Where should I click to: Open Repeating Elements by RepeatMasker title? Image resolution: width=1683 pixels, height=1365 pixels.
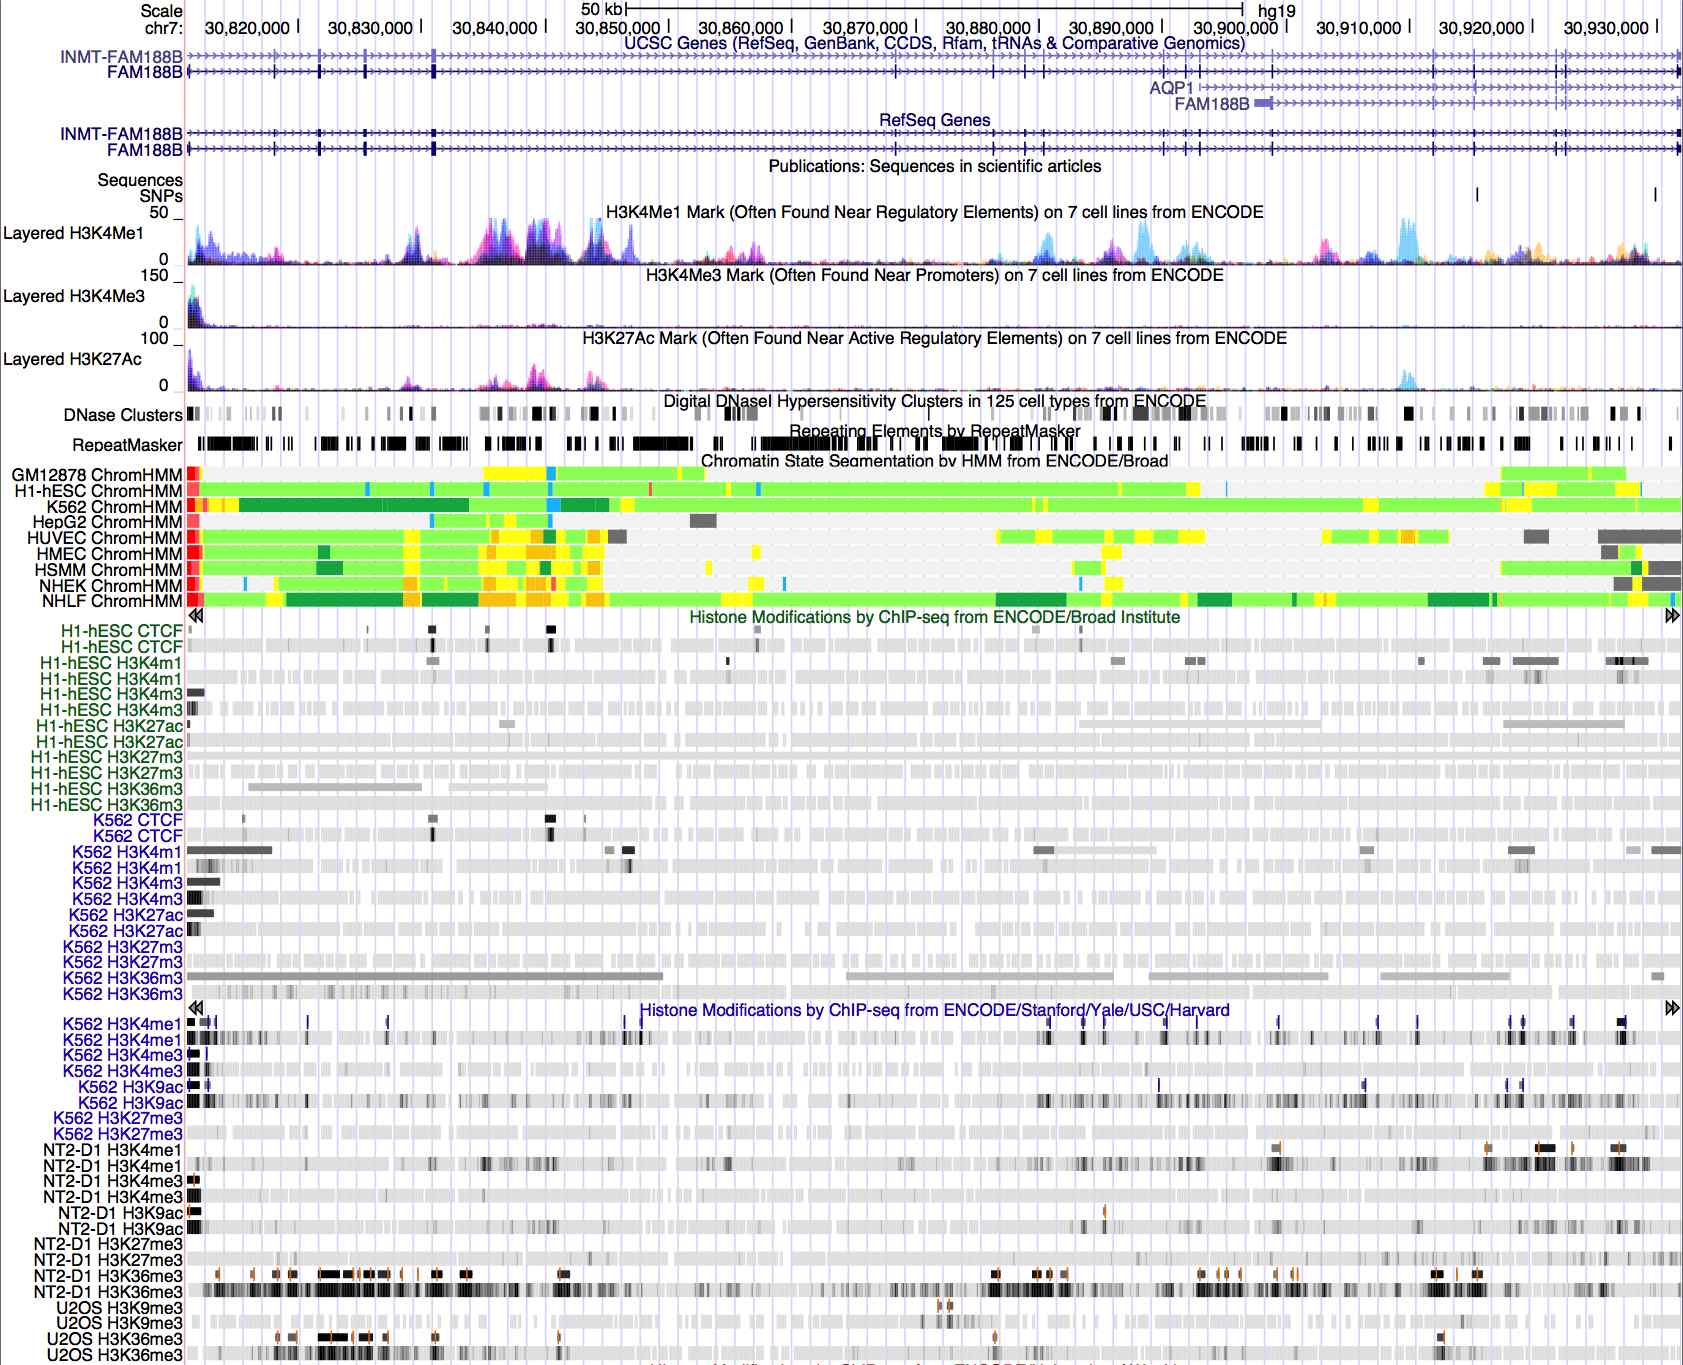coord(934,431)
